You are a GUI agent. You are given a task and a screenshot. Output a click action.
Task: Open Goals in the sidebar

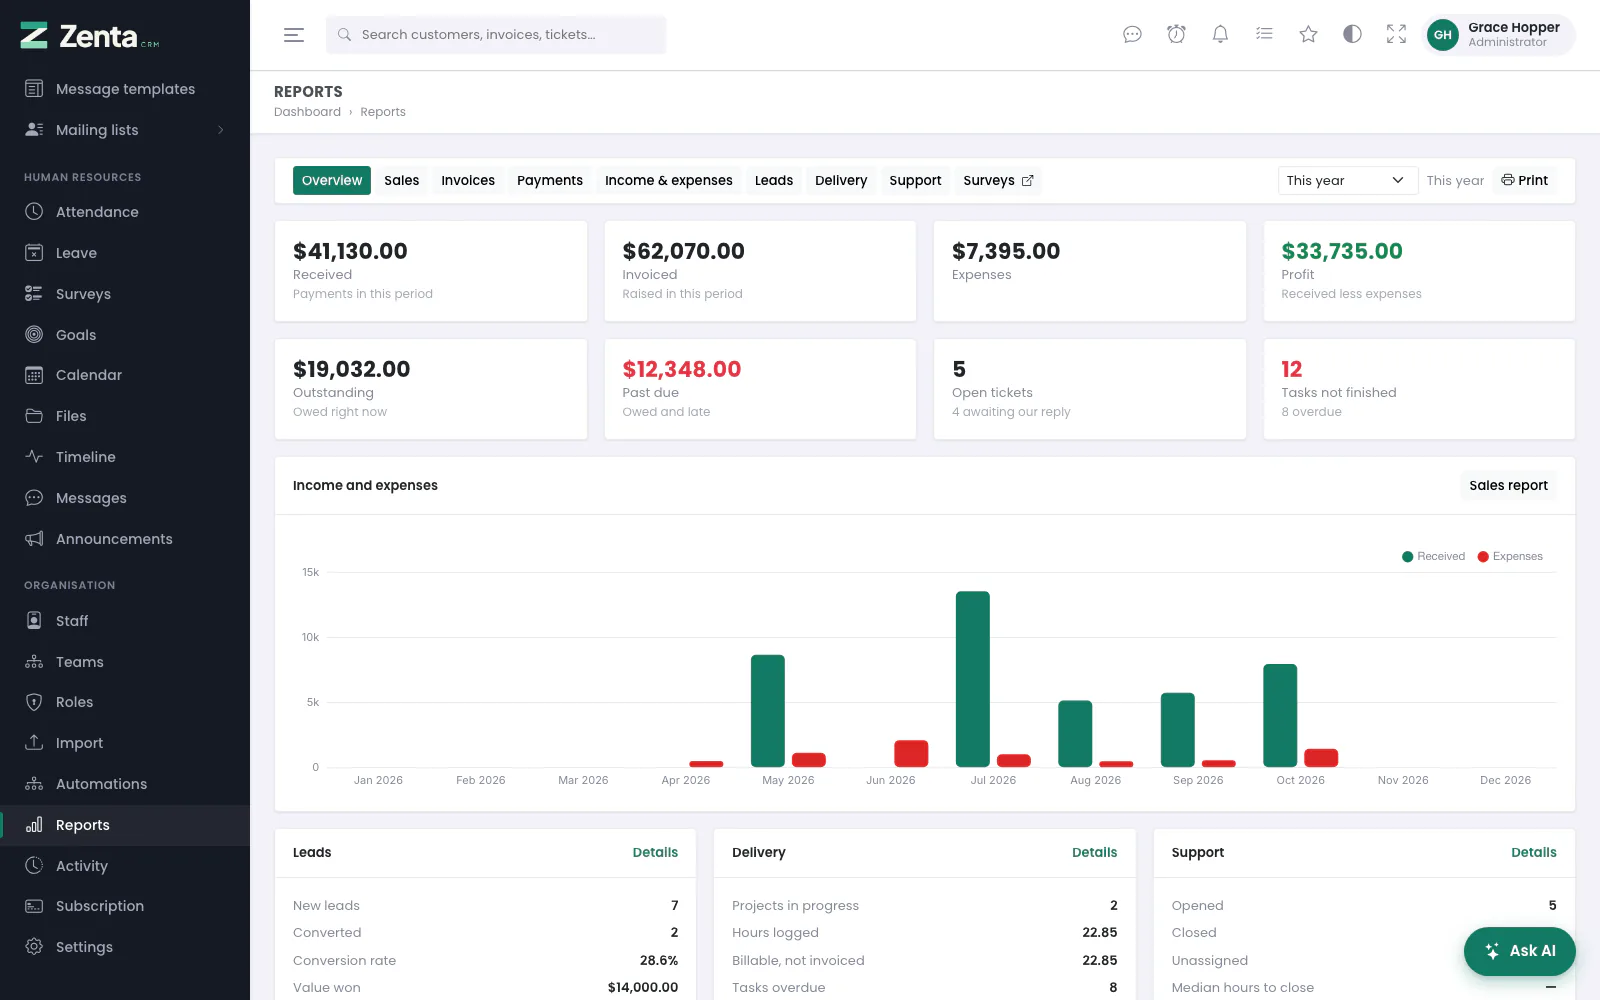(125, 335)
